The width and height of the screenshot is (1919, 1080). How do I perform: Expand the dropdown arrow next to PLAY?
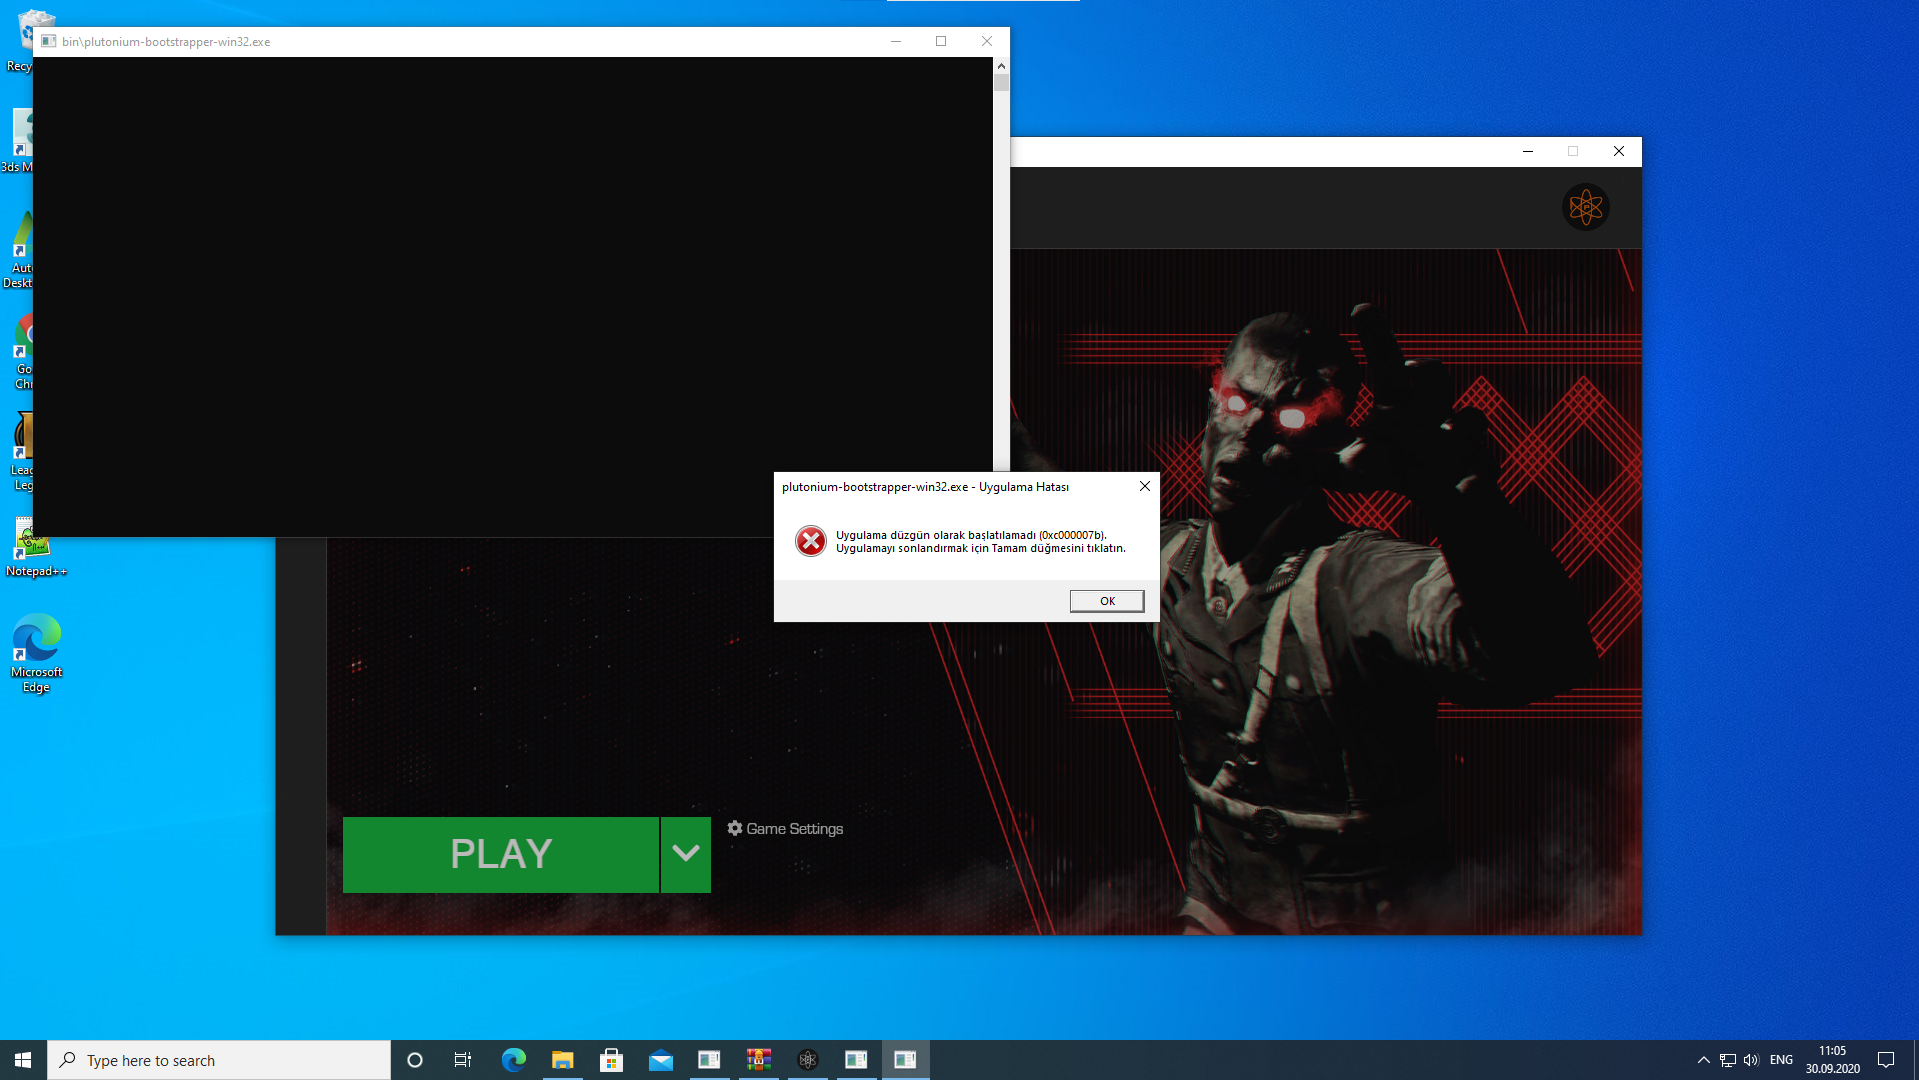point(686,854)
